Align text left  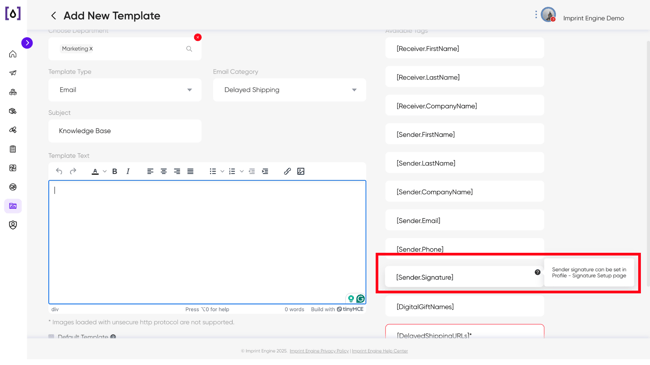point(150,171)
